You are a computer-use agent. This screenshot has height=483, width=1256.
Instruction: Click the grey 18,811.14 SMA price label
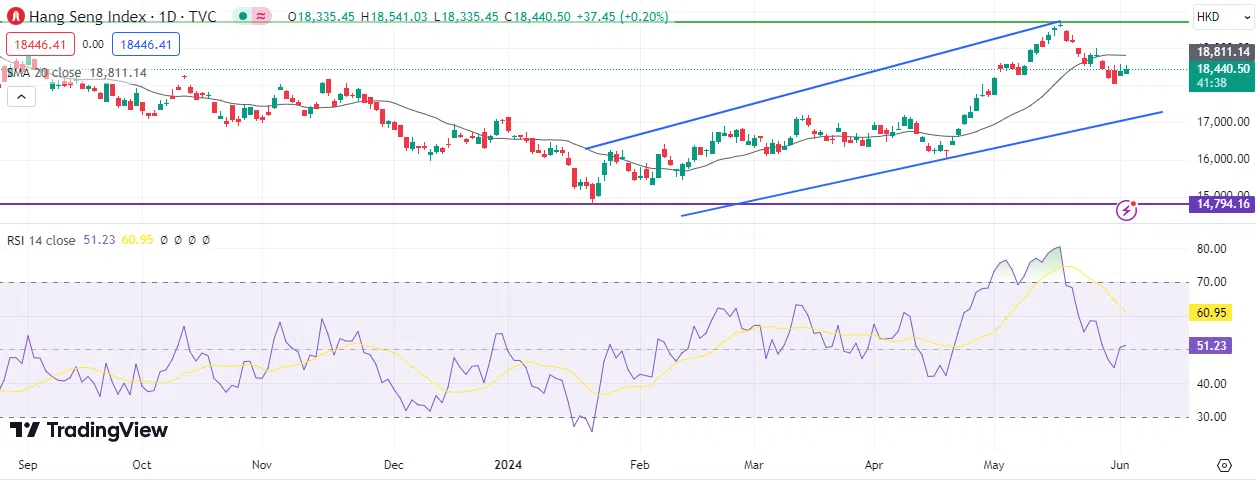(1222, 51)
